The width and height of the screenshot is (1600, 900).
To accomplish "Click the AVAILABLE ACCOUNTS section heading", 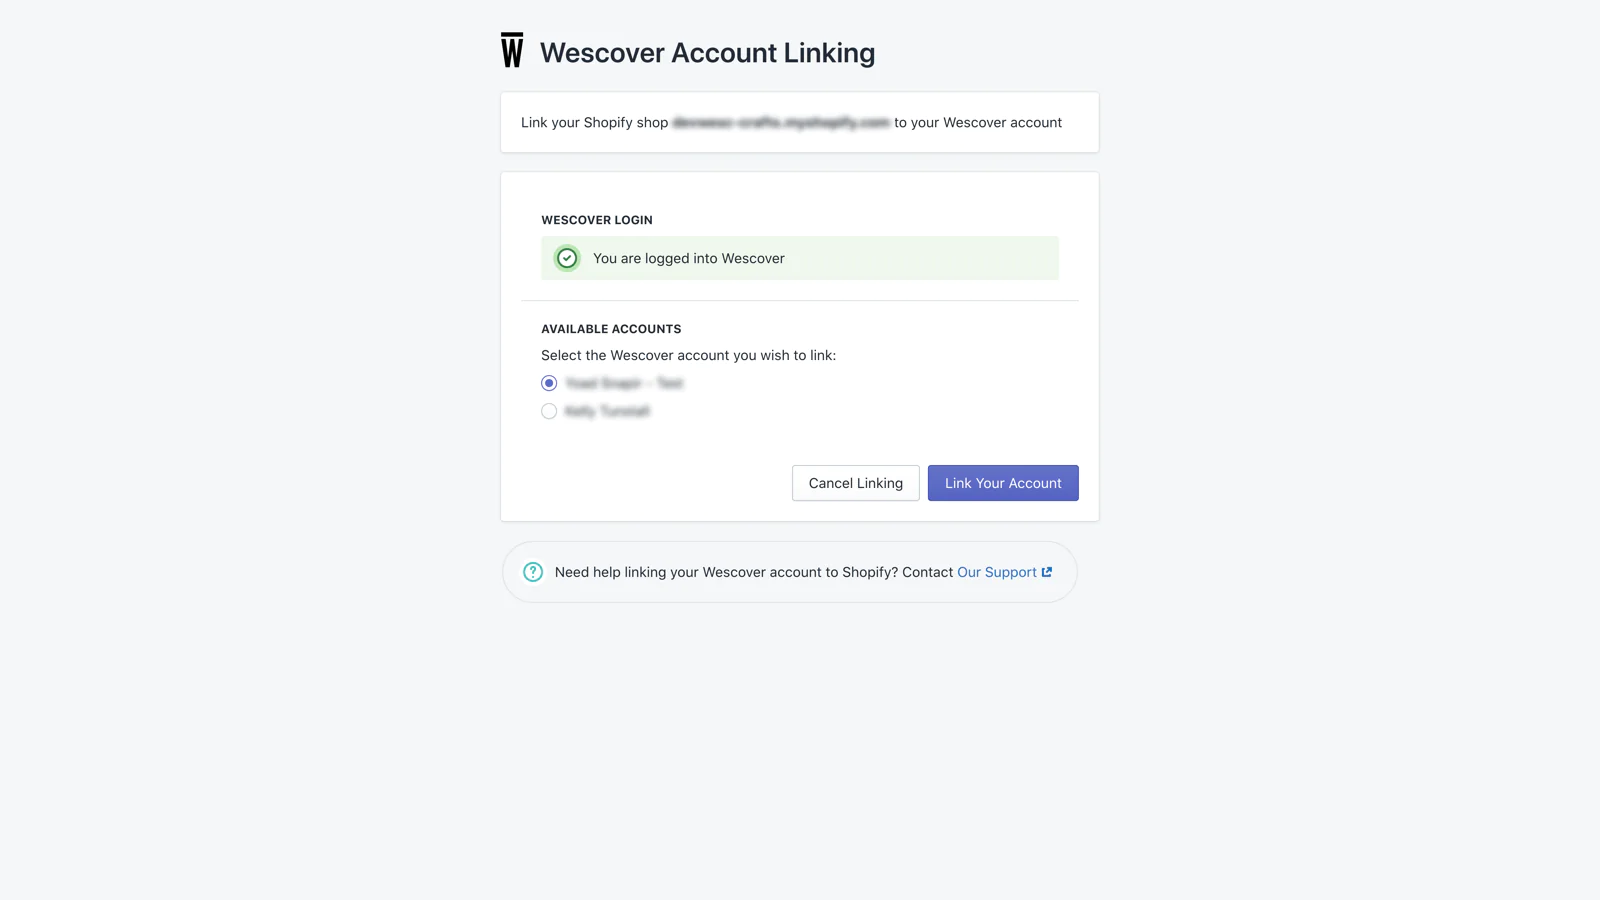I will [611, 329].
